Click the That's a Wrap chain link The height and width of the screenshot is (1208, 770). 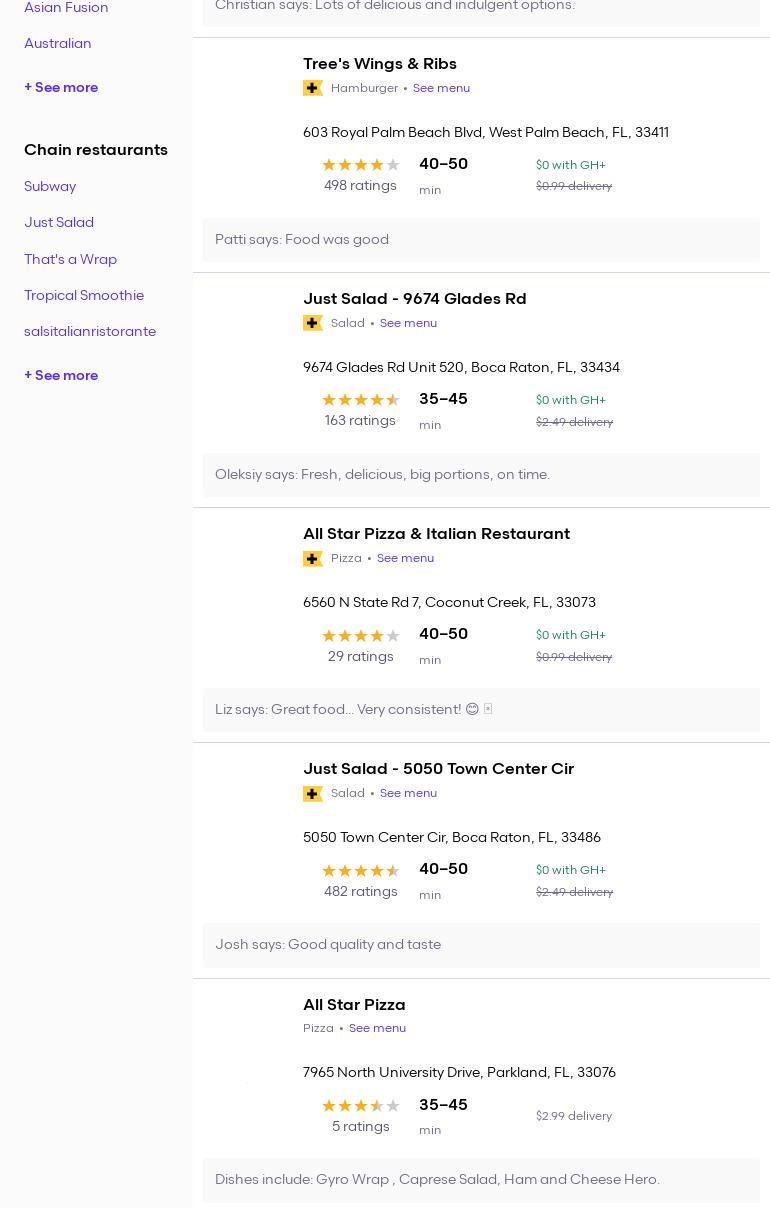point(70,259)
